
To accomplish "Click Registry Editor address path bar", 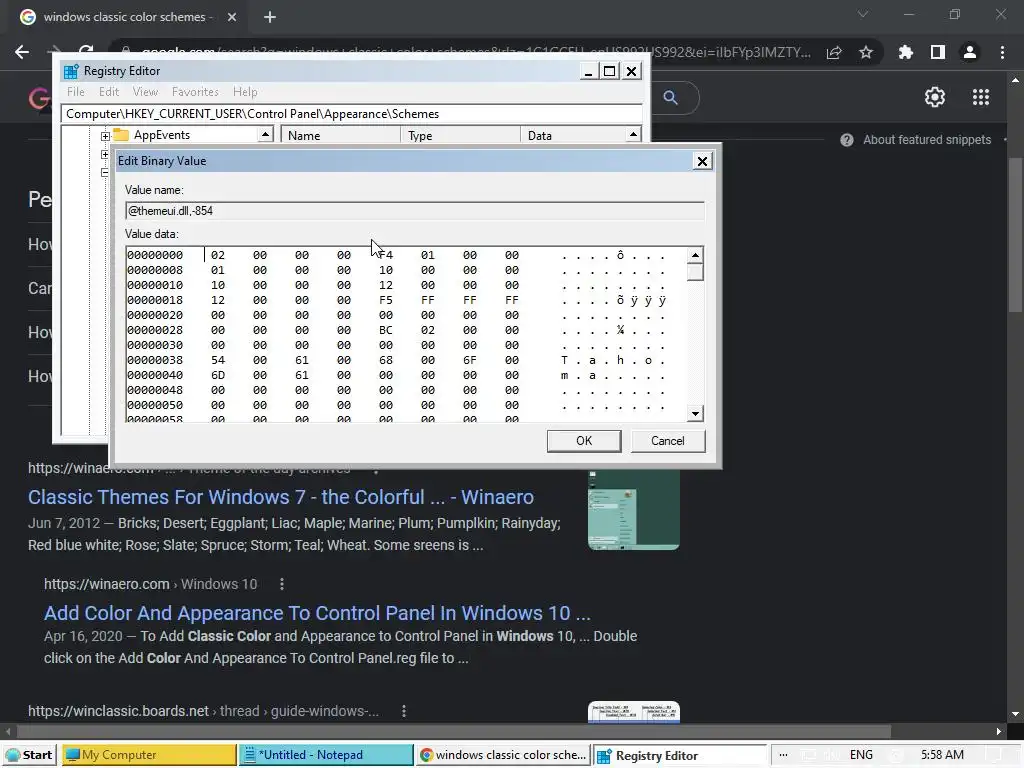I will click(351, 114).
